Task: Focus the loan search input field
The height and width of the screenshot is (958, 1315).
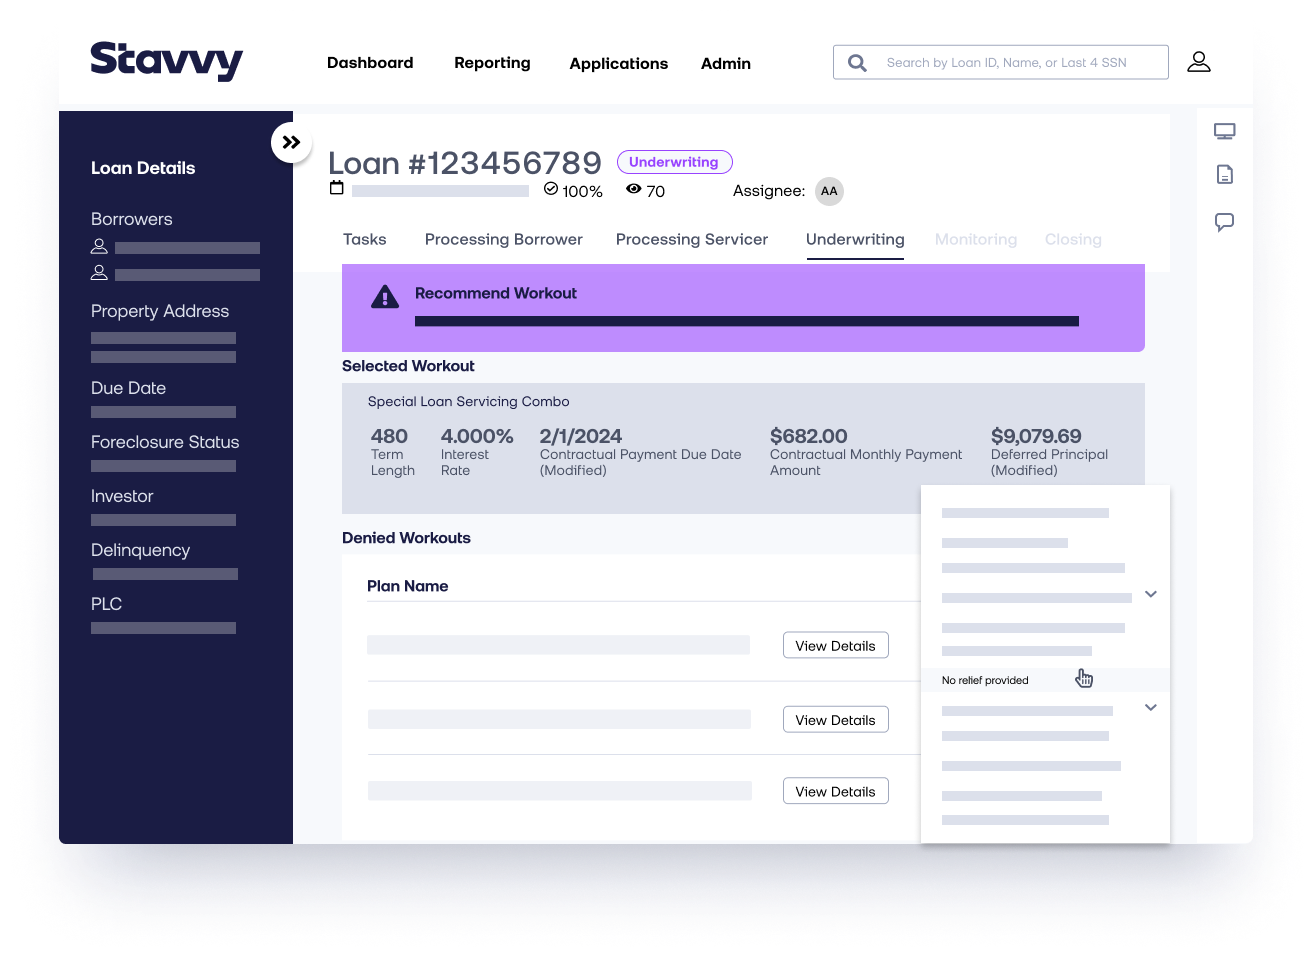Action: [x=1000, y=62]
